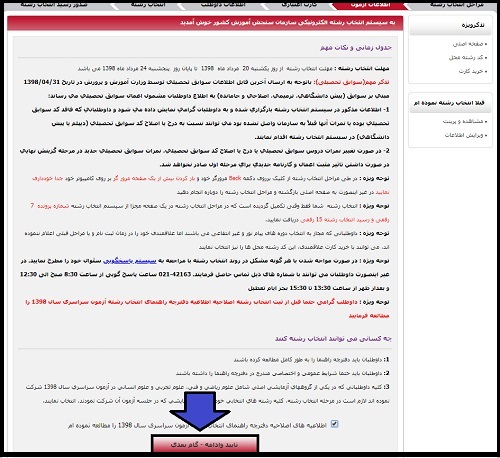Click the red تذکر مهم(سوابق تحصیلی) label
500x458 pixels.
tap(352, 82)
